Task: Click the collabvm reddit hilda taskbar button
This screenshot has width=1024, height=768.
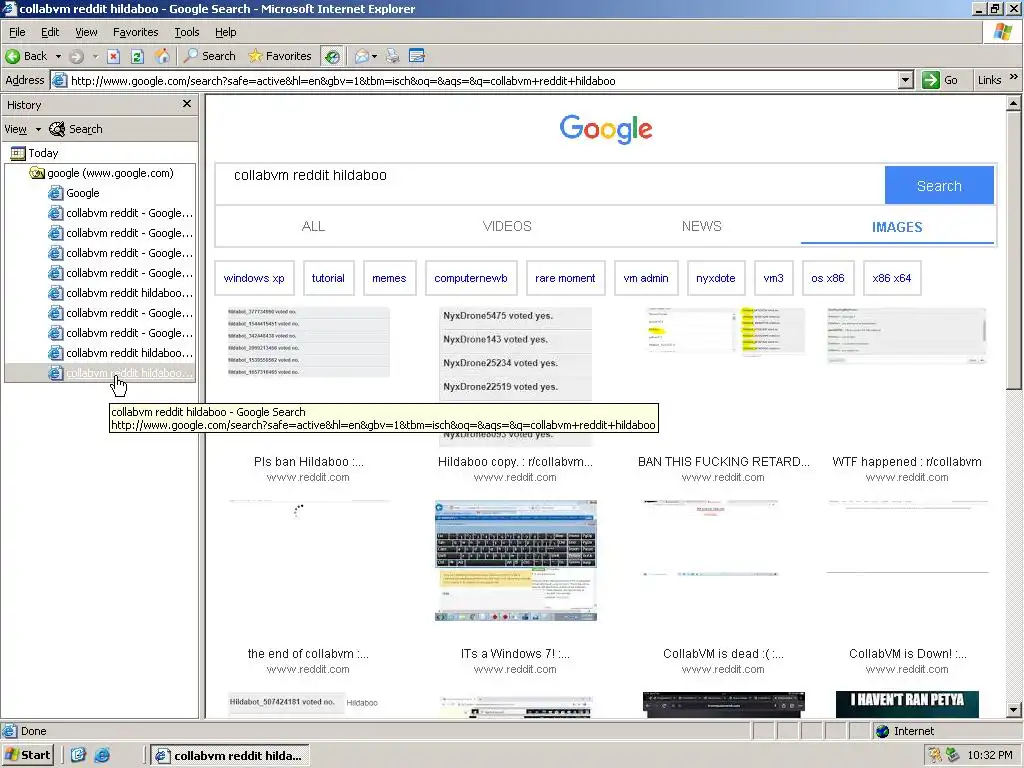Action: [230, 755]
